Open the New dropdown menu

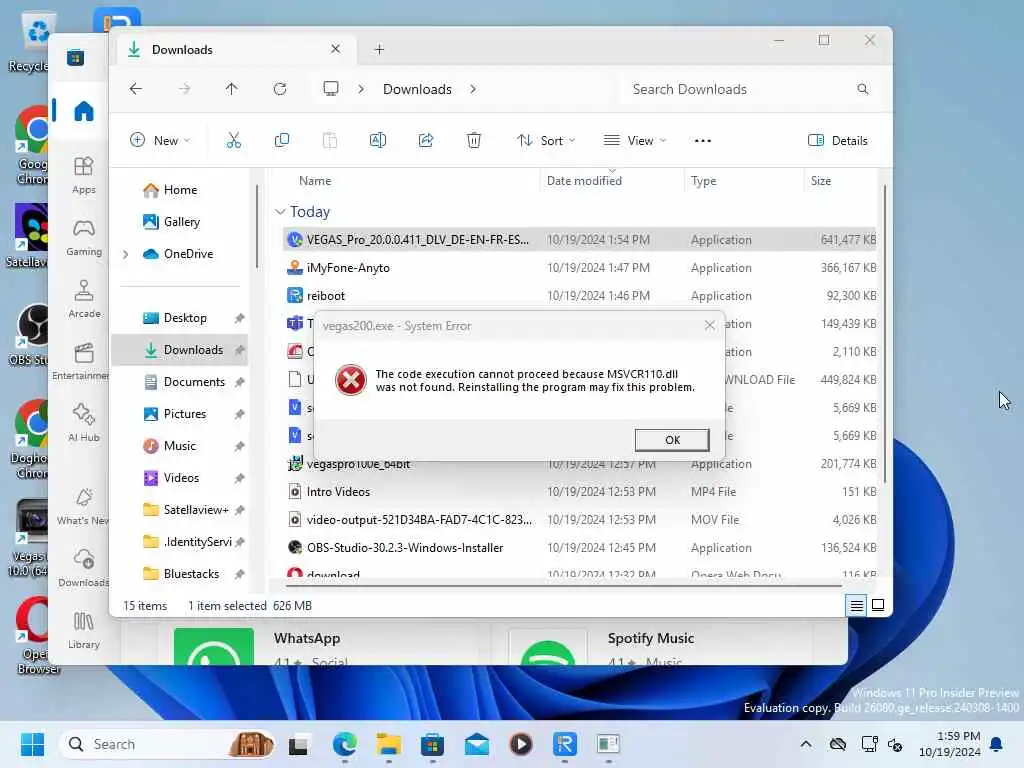160,140
